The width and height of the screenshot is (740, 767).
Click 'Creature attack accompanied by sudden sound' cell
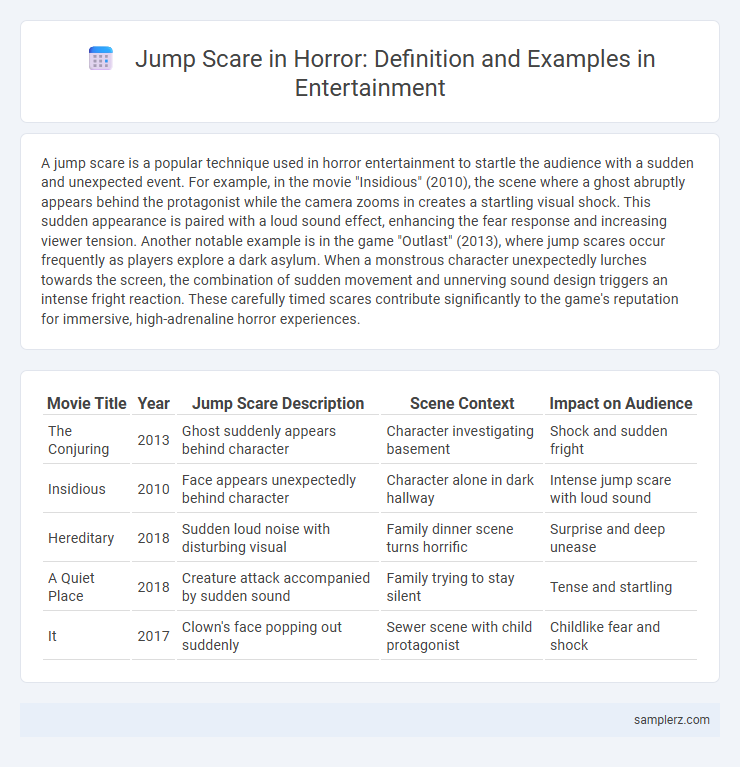(278, 587)
